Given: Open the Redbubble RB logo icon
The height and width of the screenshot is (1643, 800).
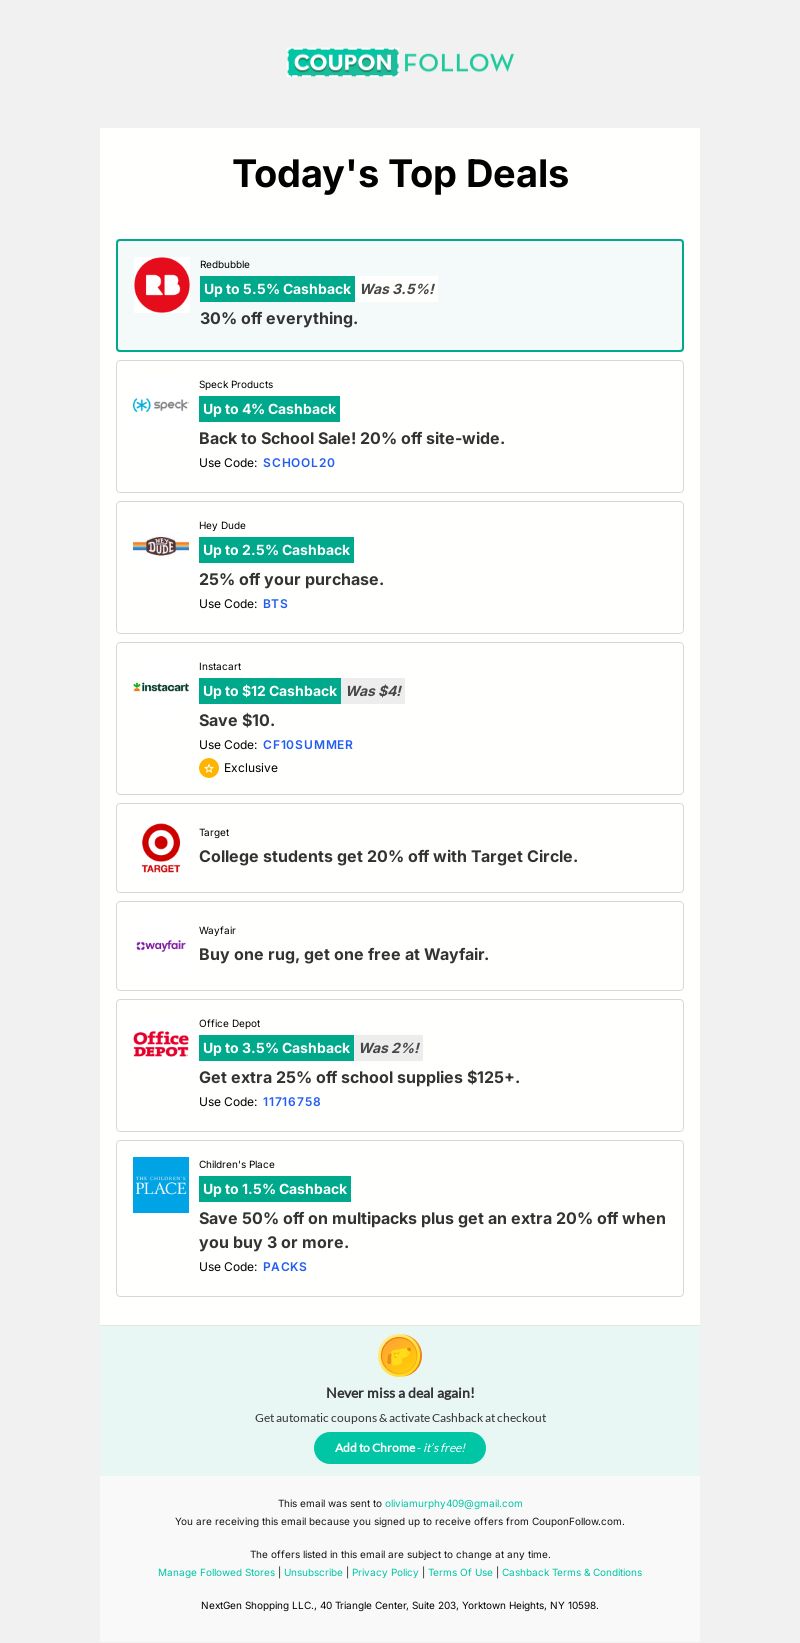Looking at the screenshot, I should tap(162, 285).
